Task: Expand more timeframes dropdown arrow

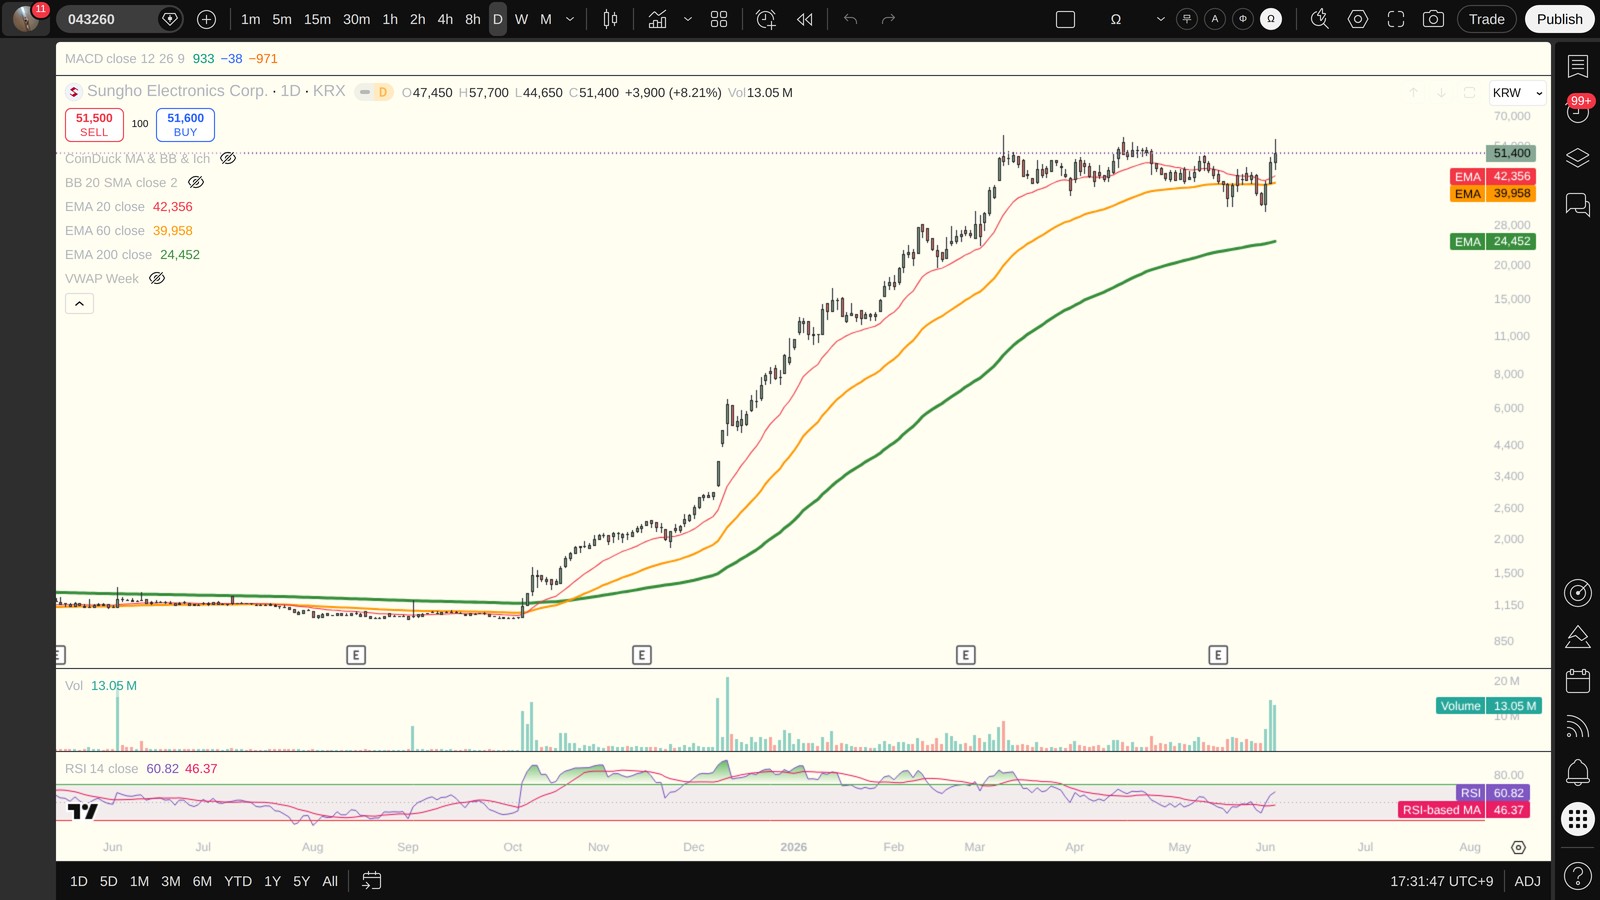Action: [570, 19]
